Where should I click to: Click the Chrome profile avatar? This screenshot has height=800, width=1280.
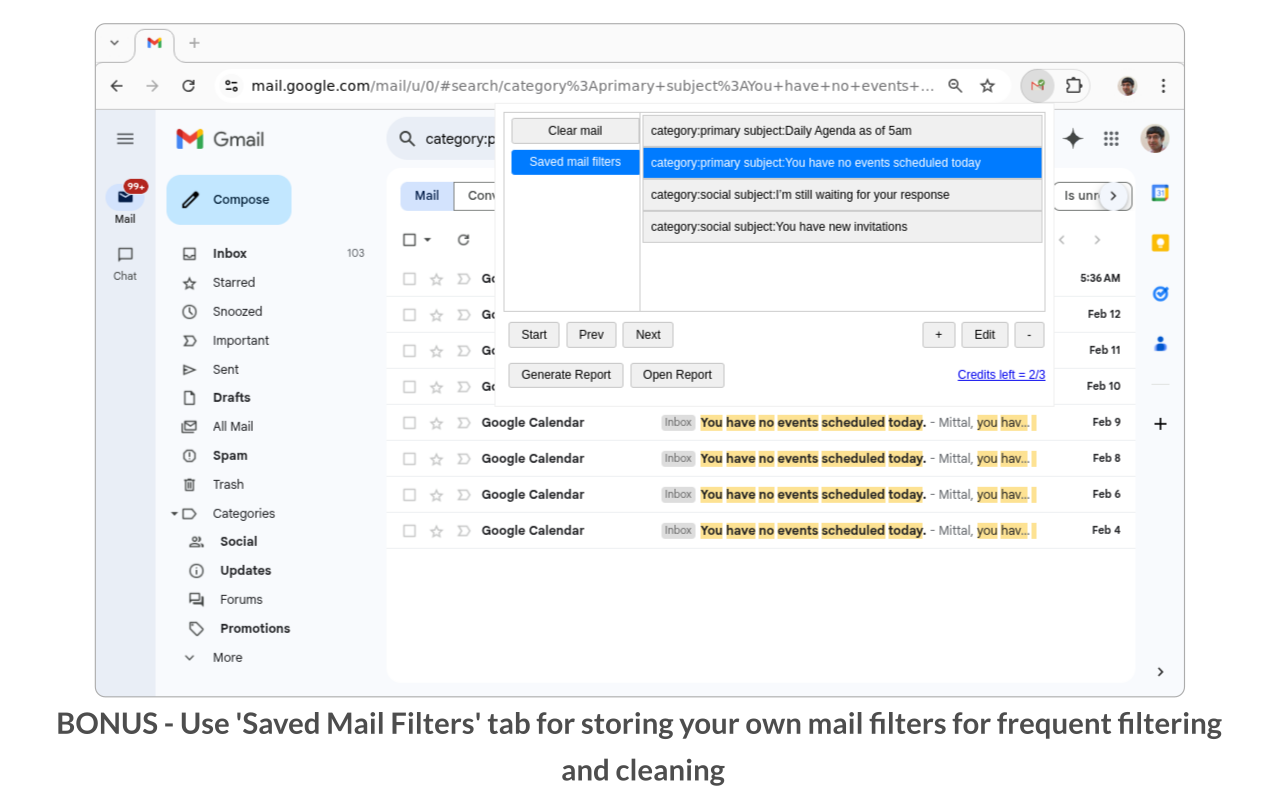[x=1127, y=86]
